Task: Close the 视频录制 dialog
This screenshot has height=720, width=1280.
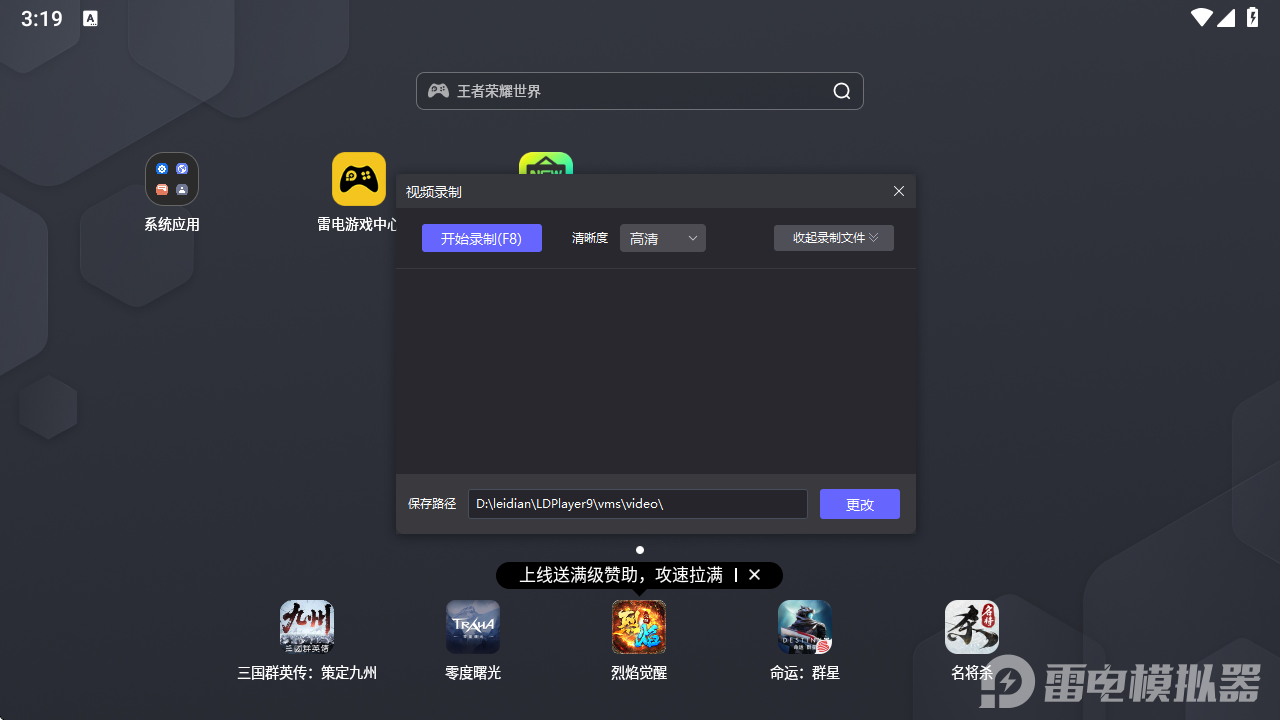Action: (898, 191)
